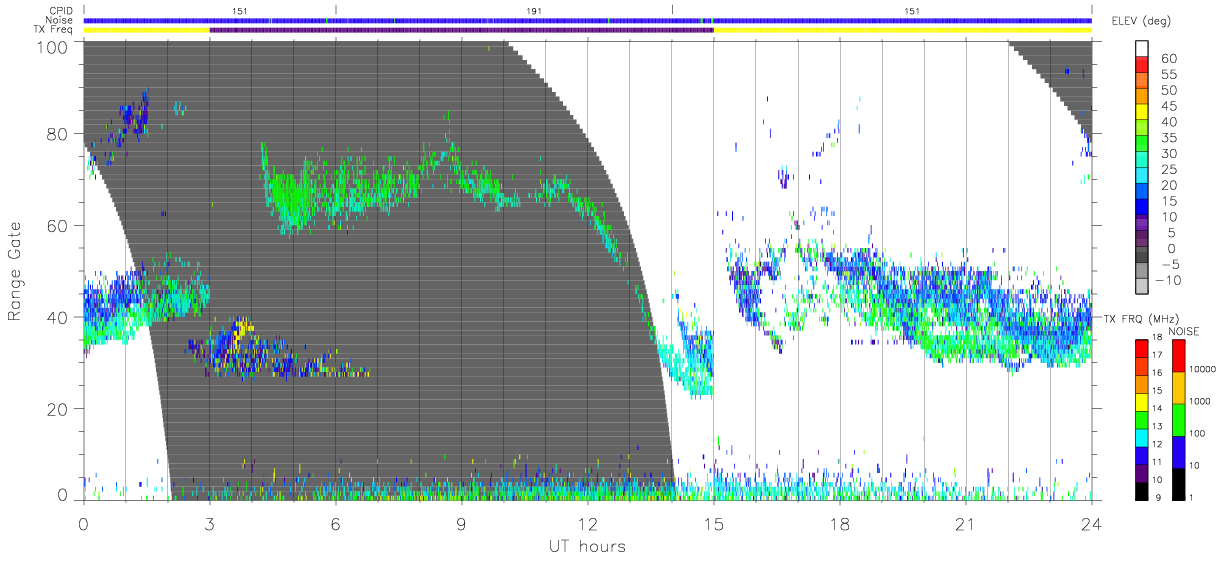Click the Noise row label at top
This screenshot has width=1228, height=567.
61,20
